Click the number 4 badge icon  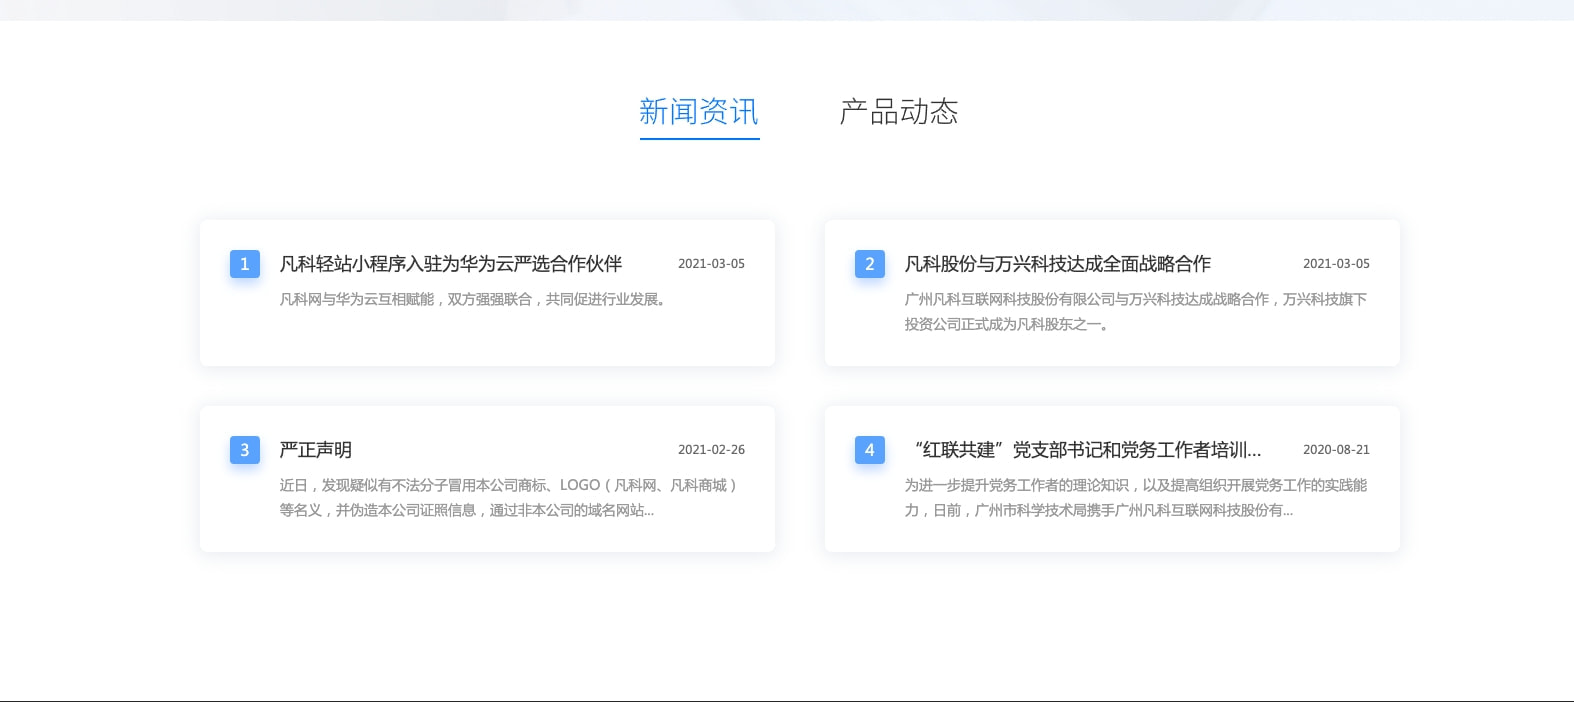(870, 450)
